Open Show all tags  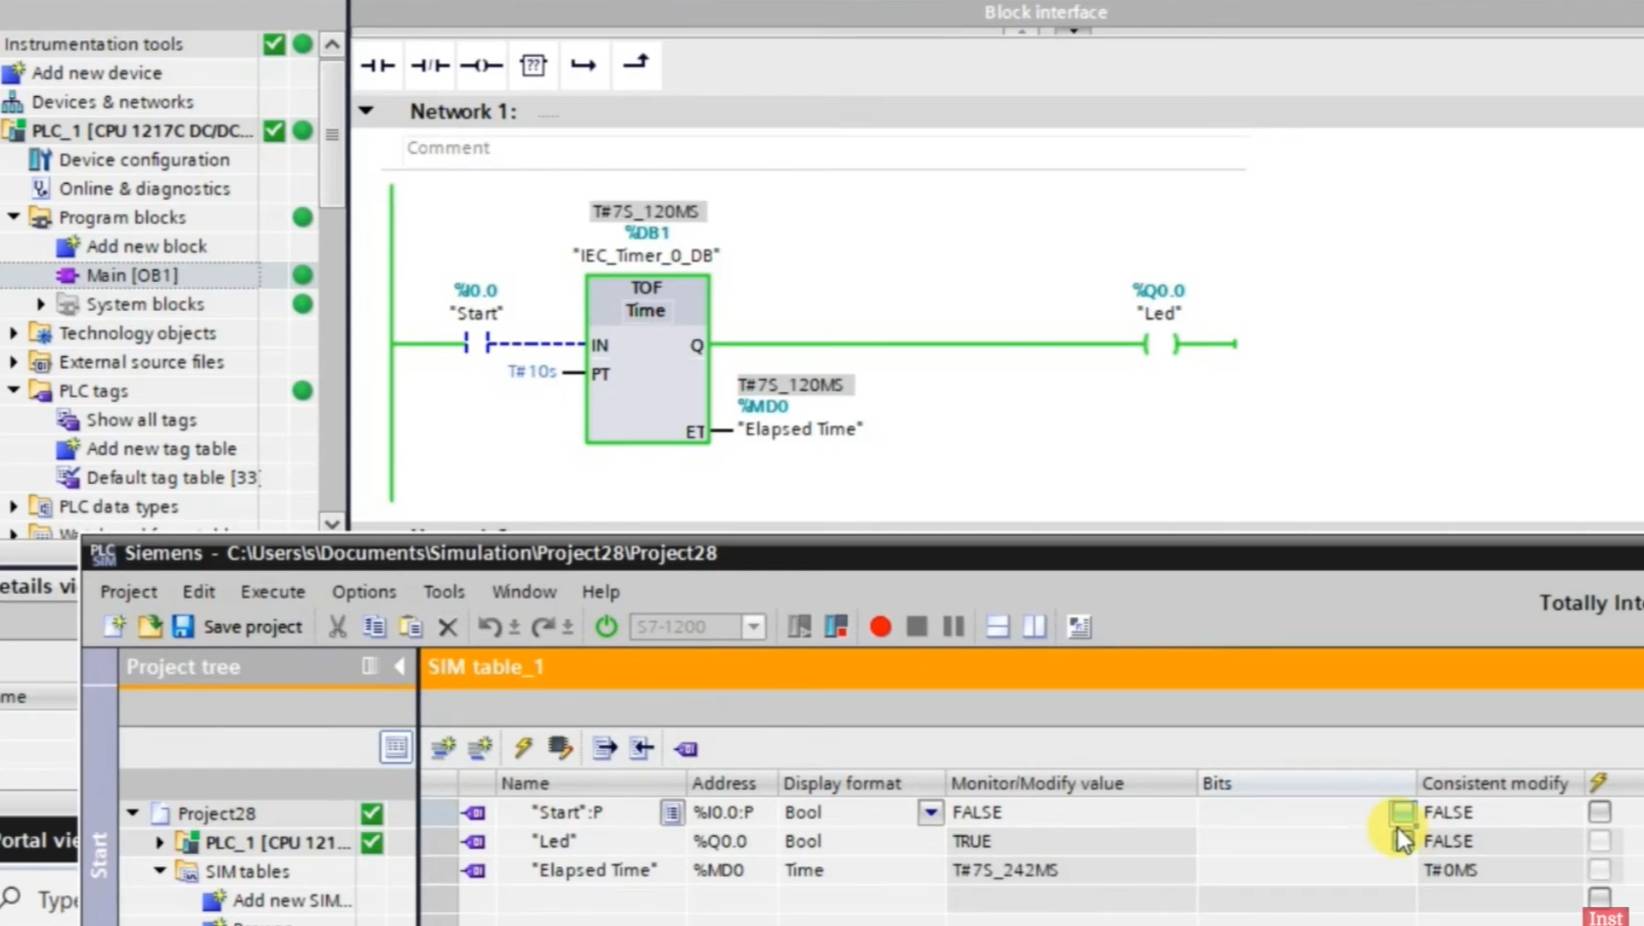141,420
